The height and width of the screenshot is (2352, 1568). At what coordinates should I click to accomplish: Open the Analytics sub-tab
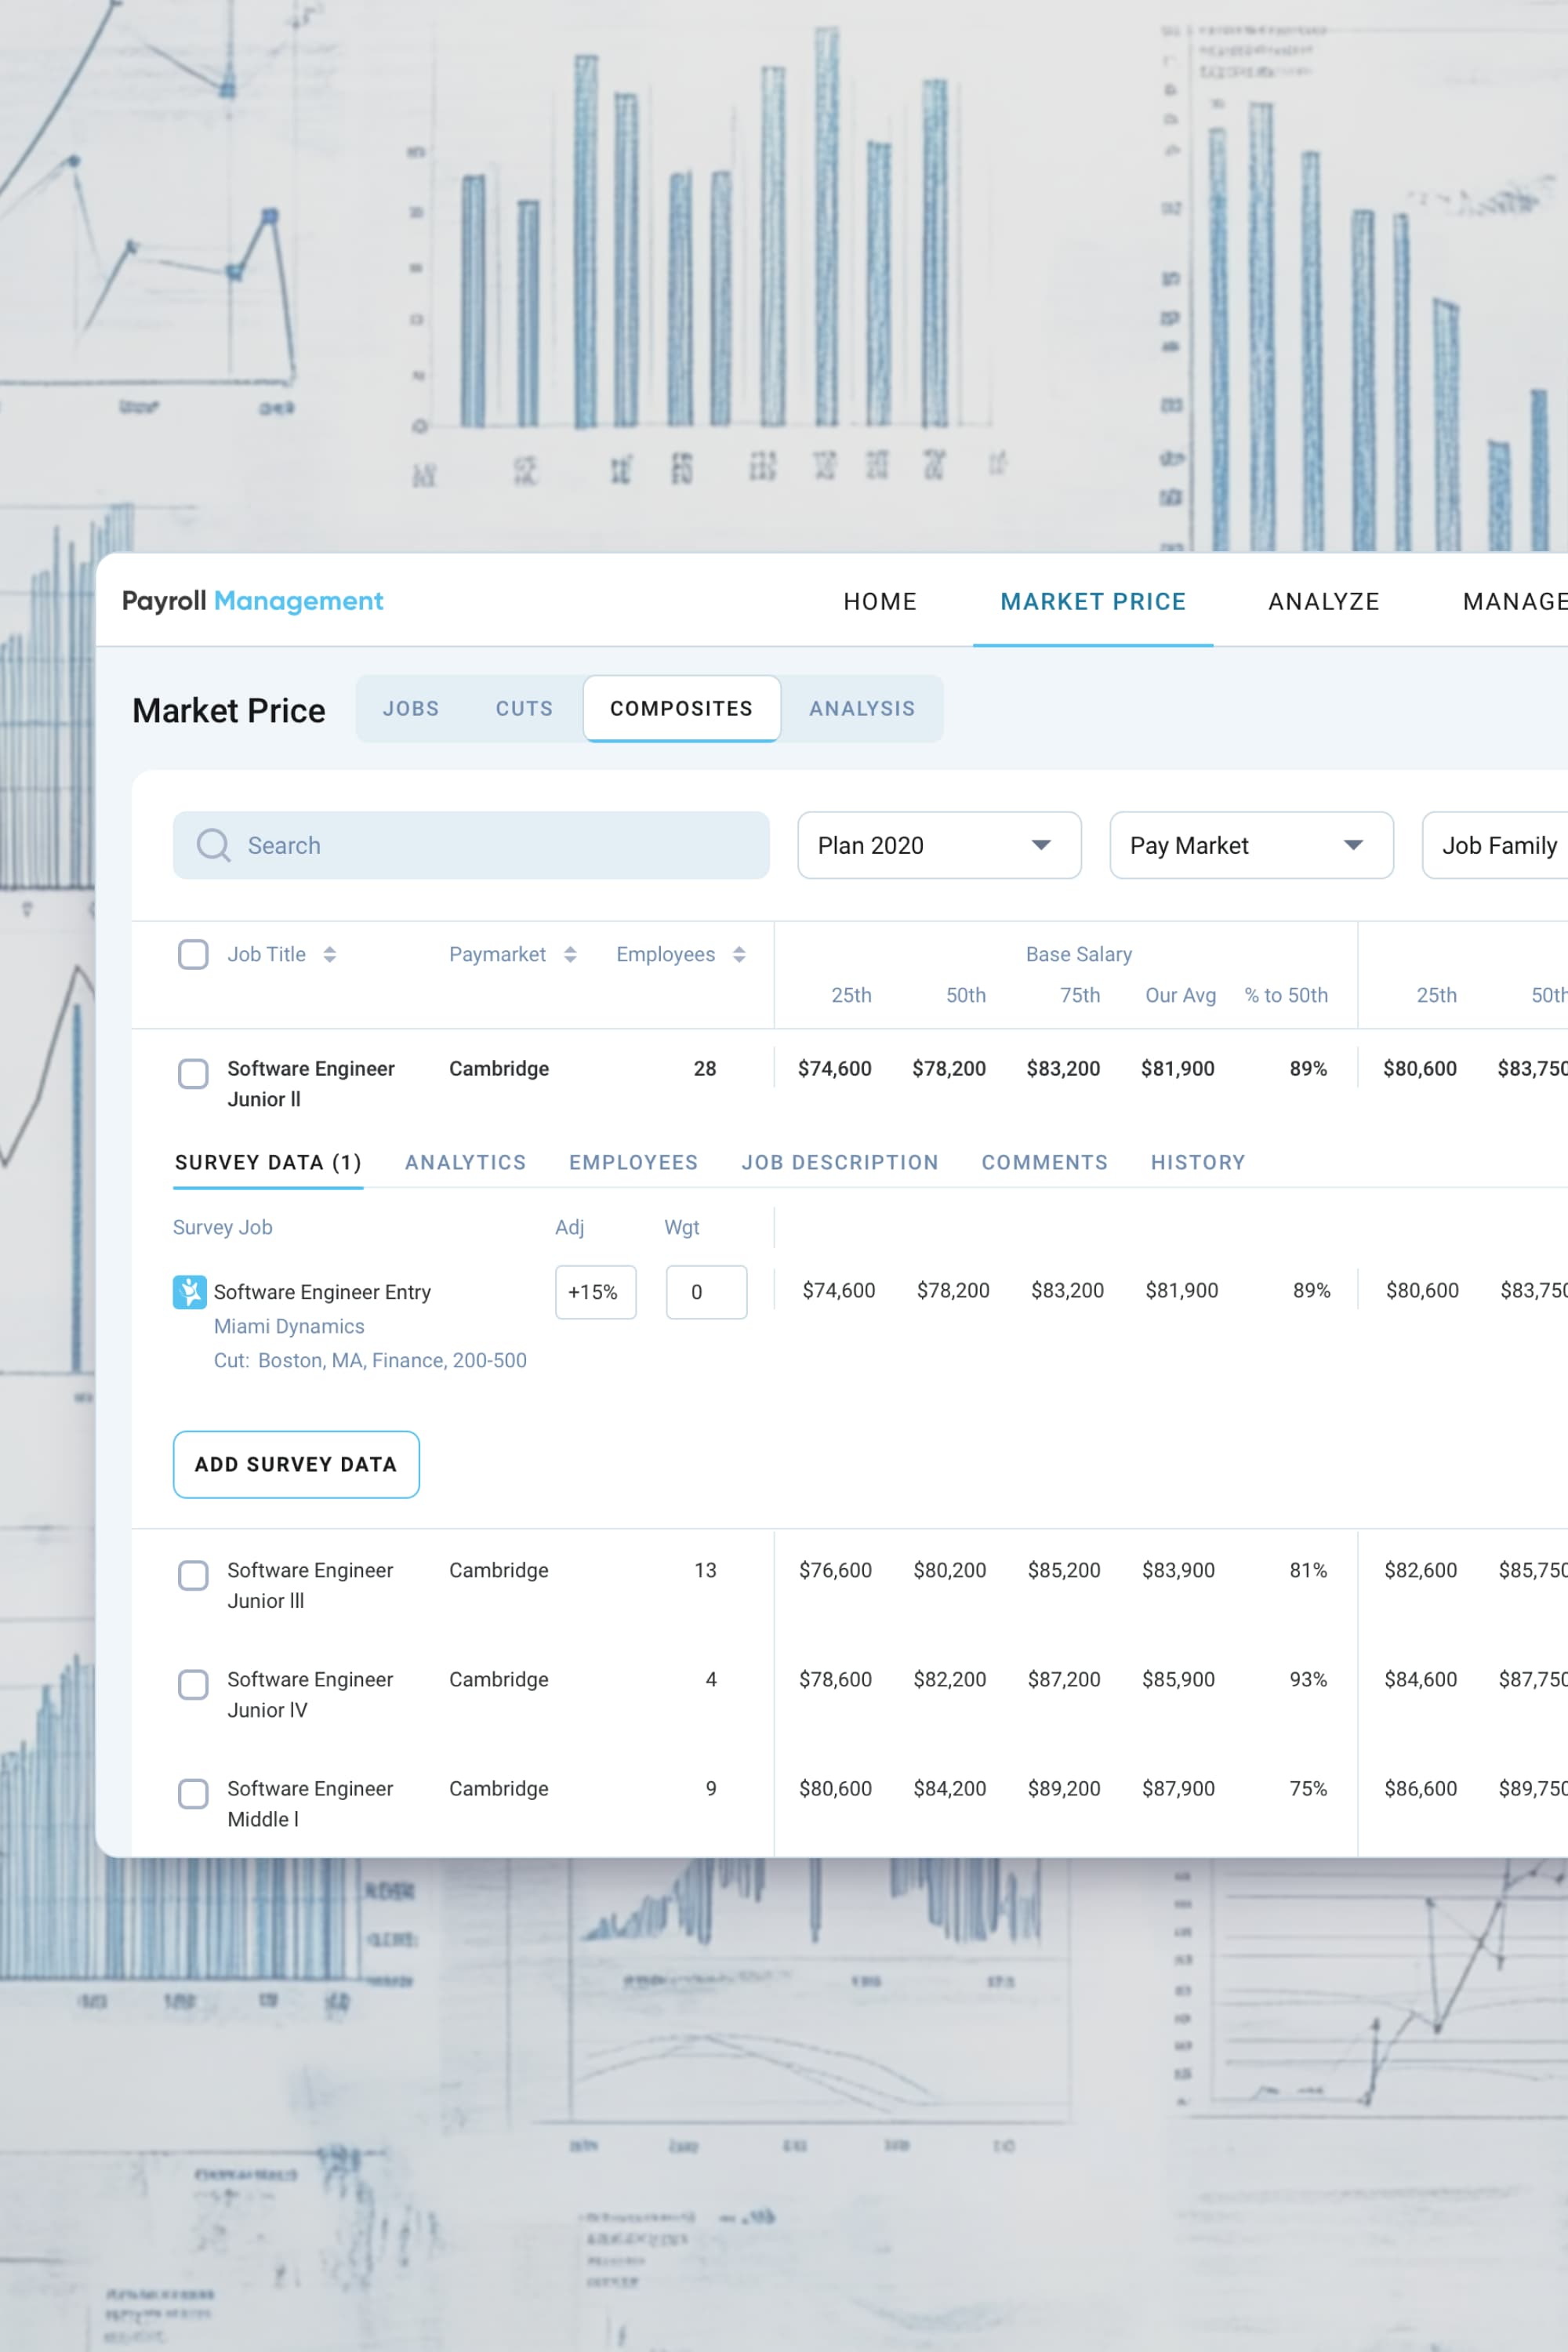click(465, 1162)
